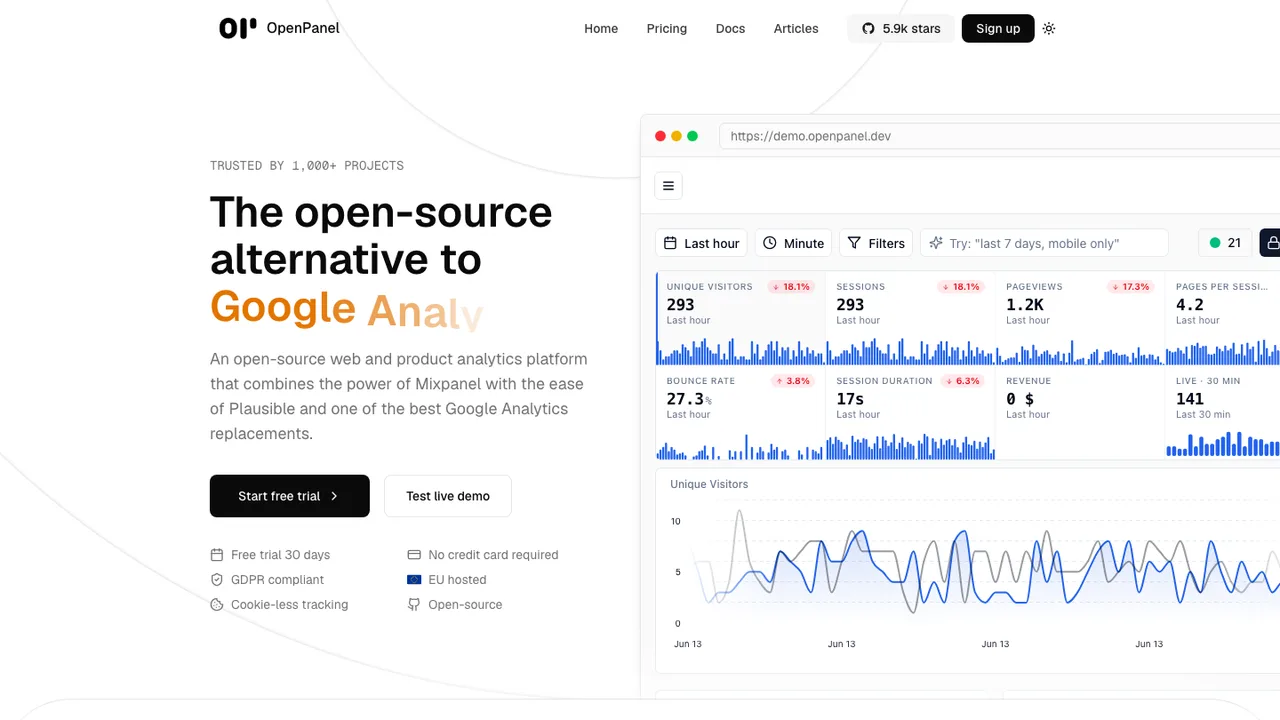Click the 6.3% badge on Session Duration

[961, 381]
